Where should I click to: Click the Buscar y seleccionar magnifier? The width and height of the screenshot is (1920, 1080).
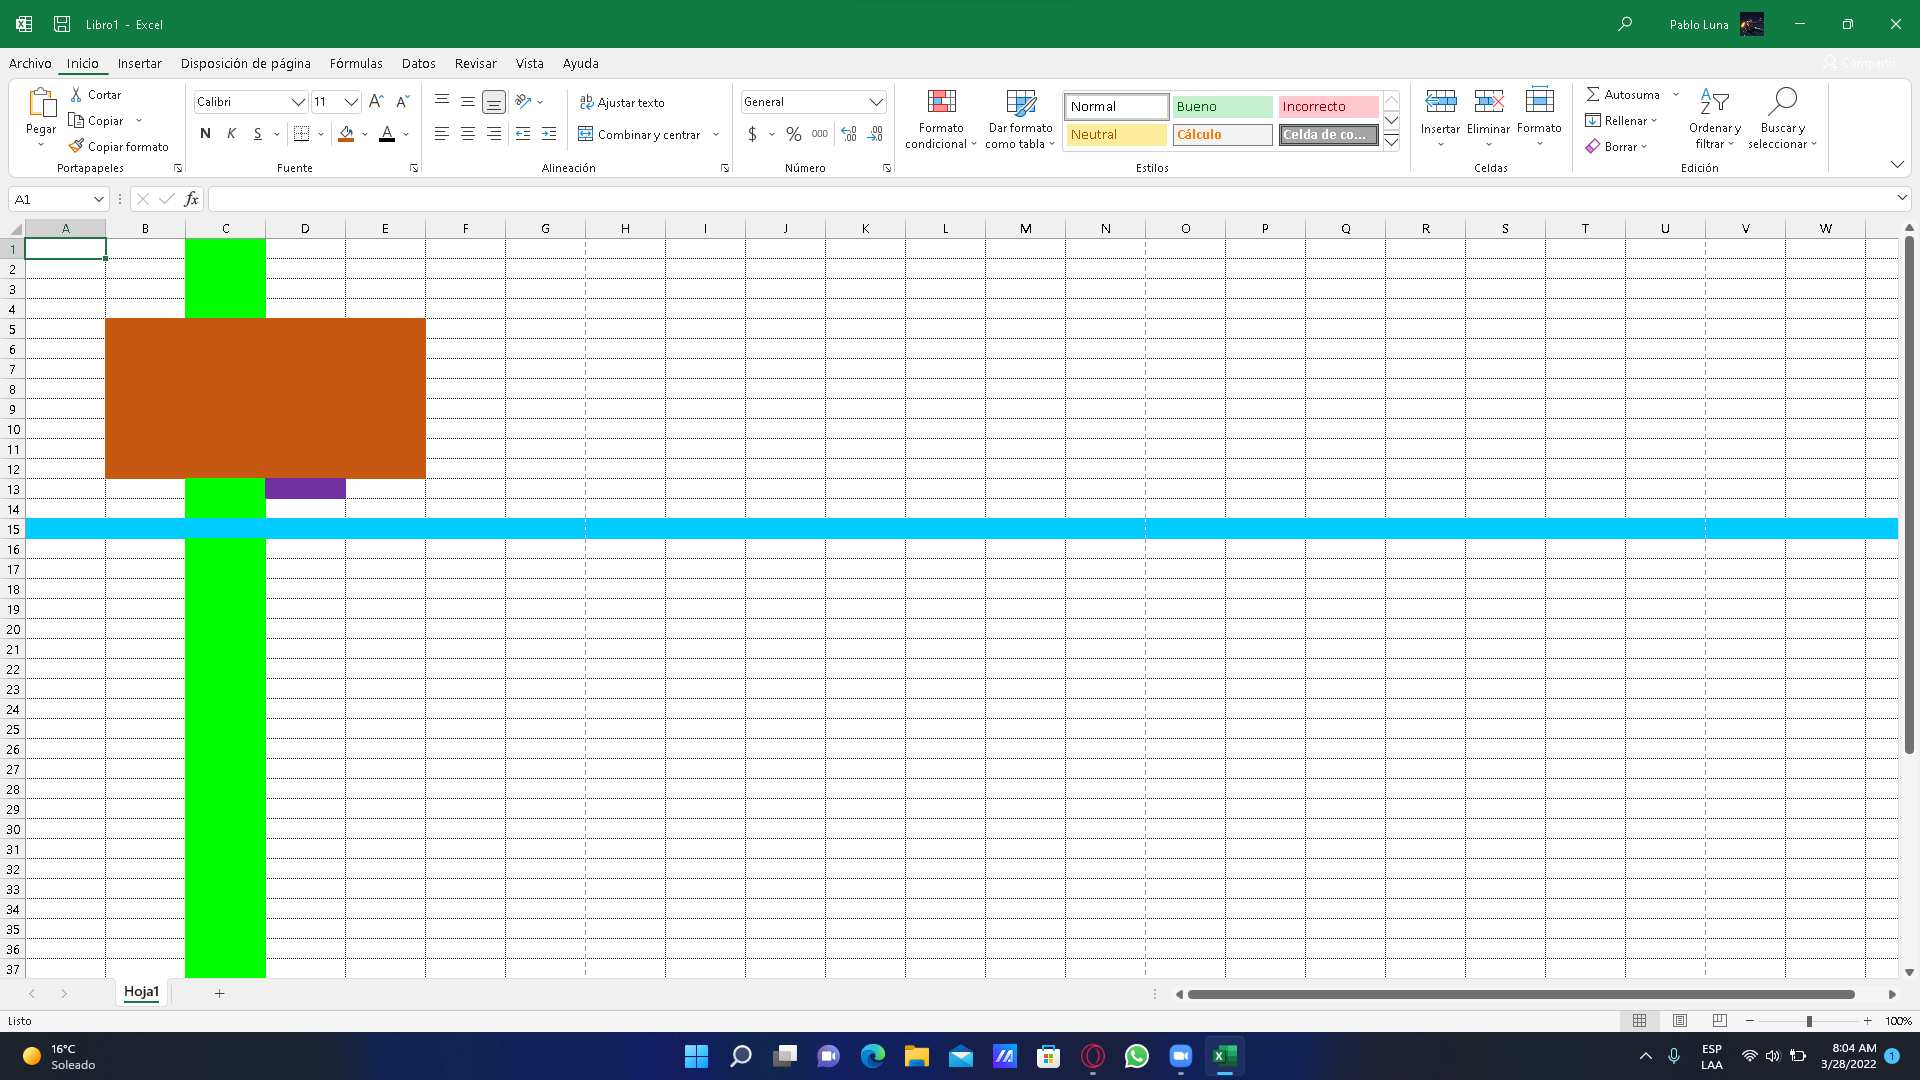(1782, 101)
